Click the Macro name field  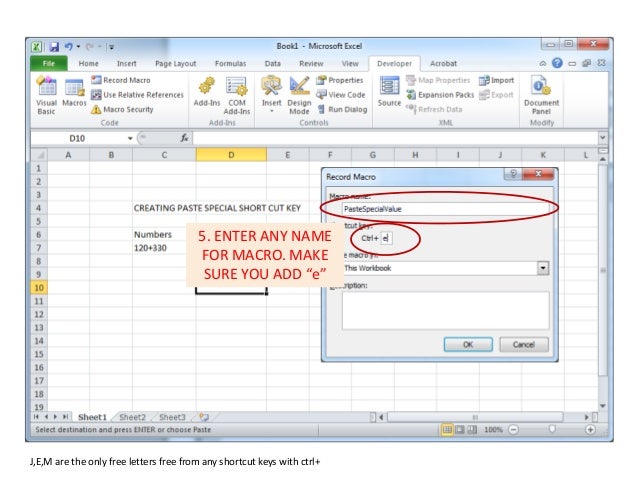click(446, 209)
